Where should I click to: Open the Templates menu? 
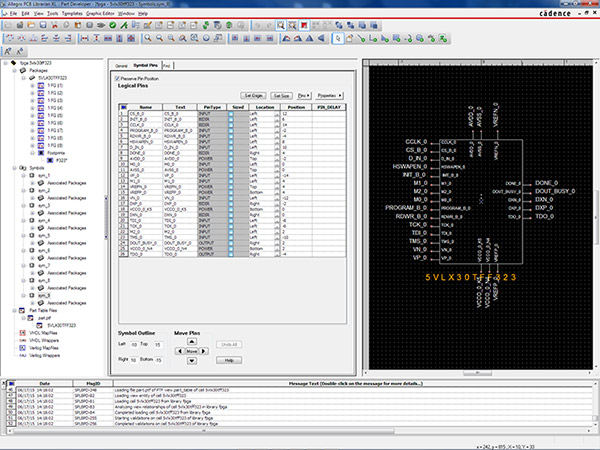coord(72,13)
